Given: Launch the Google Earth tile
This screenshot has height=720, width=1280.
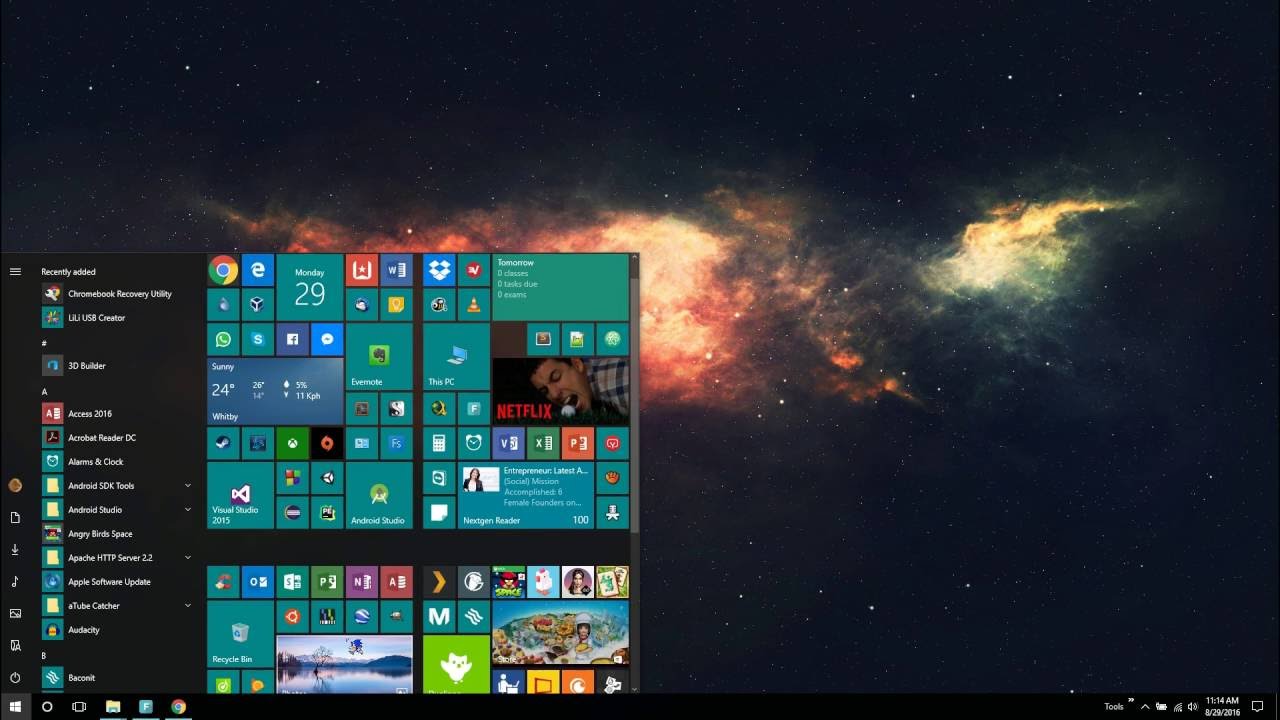Looking at the screenshot, I should tap(361, 616).
